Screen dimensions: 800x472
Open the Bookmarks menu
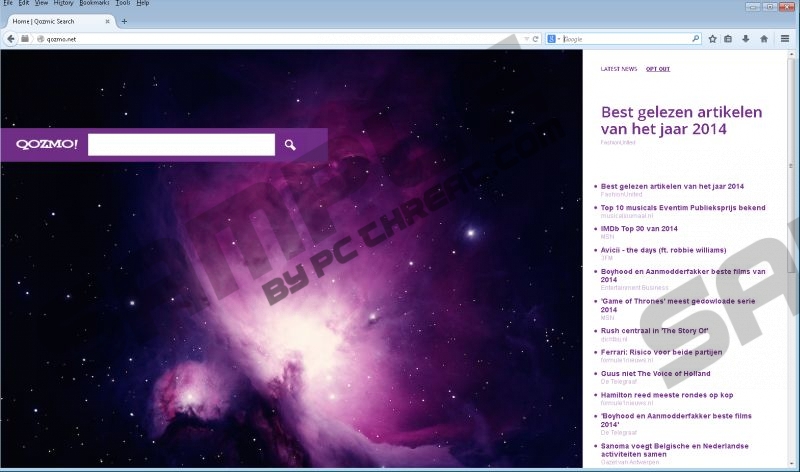click(x=94, y=3)
